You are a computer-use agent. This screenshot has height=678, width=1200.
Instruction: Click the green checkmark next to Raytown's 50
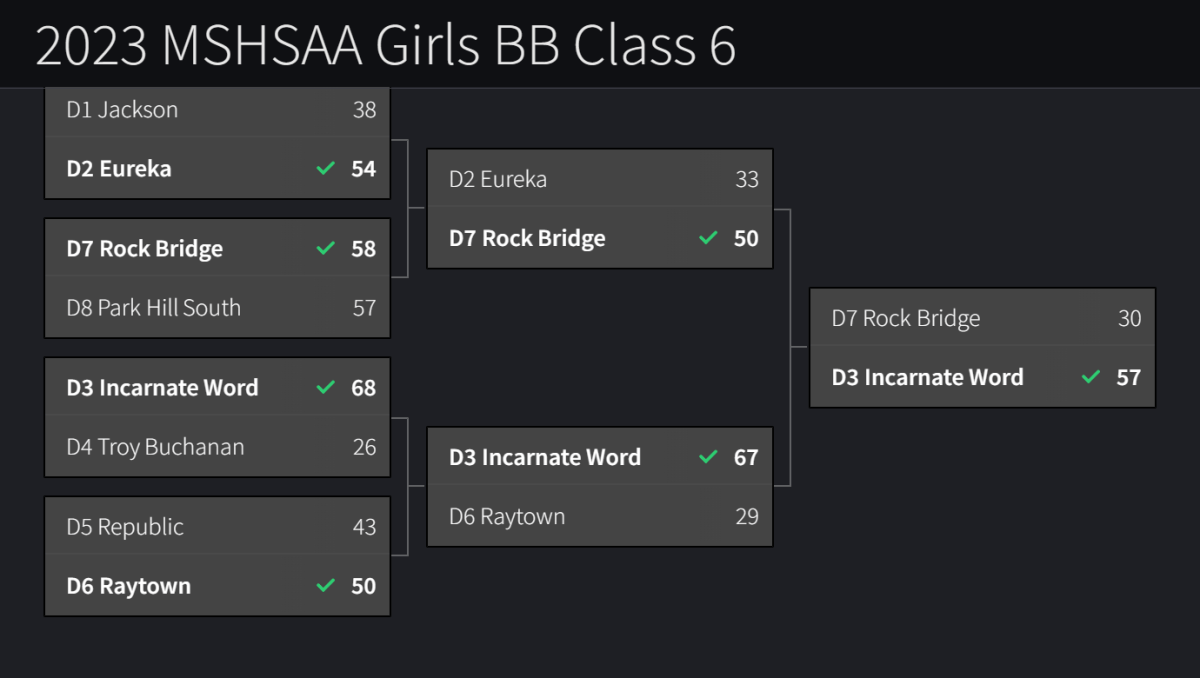point(325,586)
